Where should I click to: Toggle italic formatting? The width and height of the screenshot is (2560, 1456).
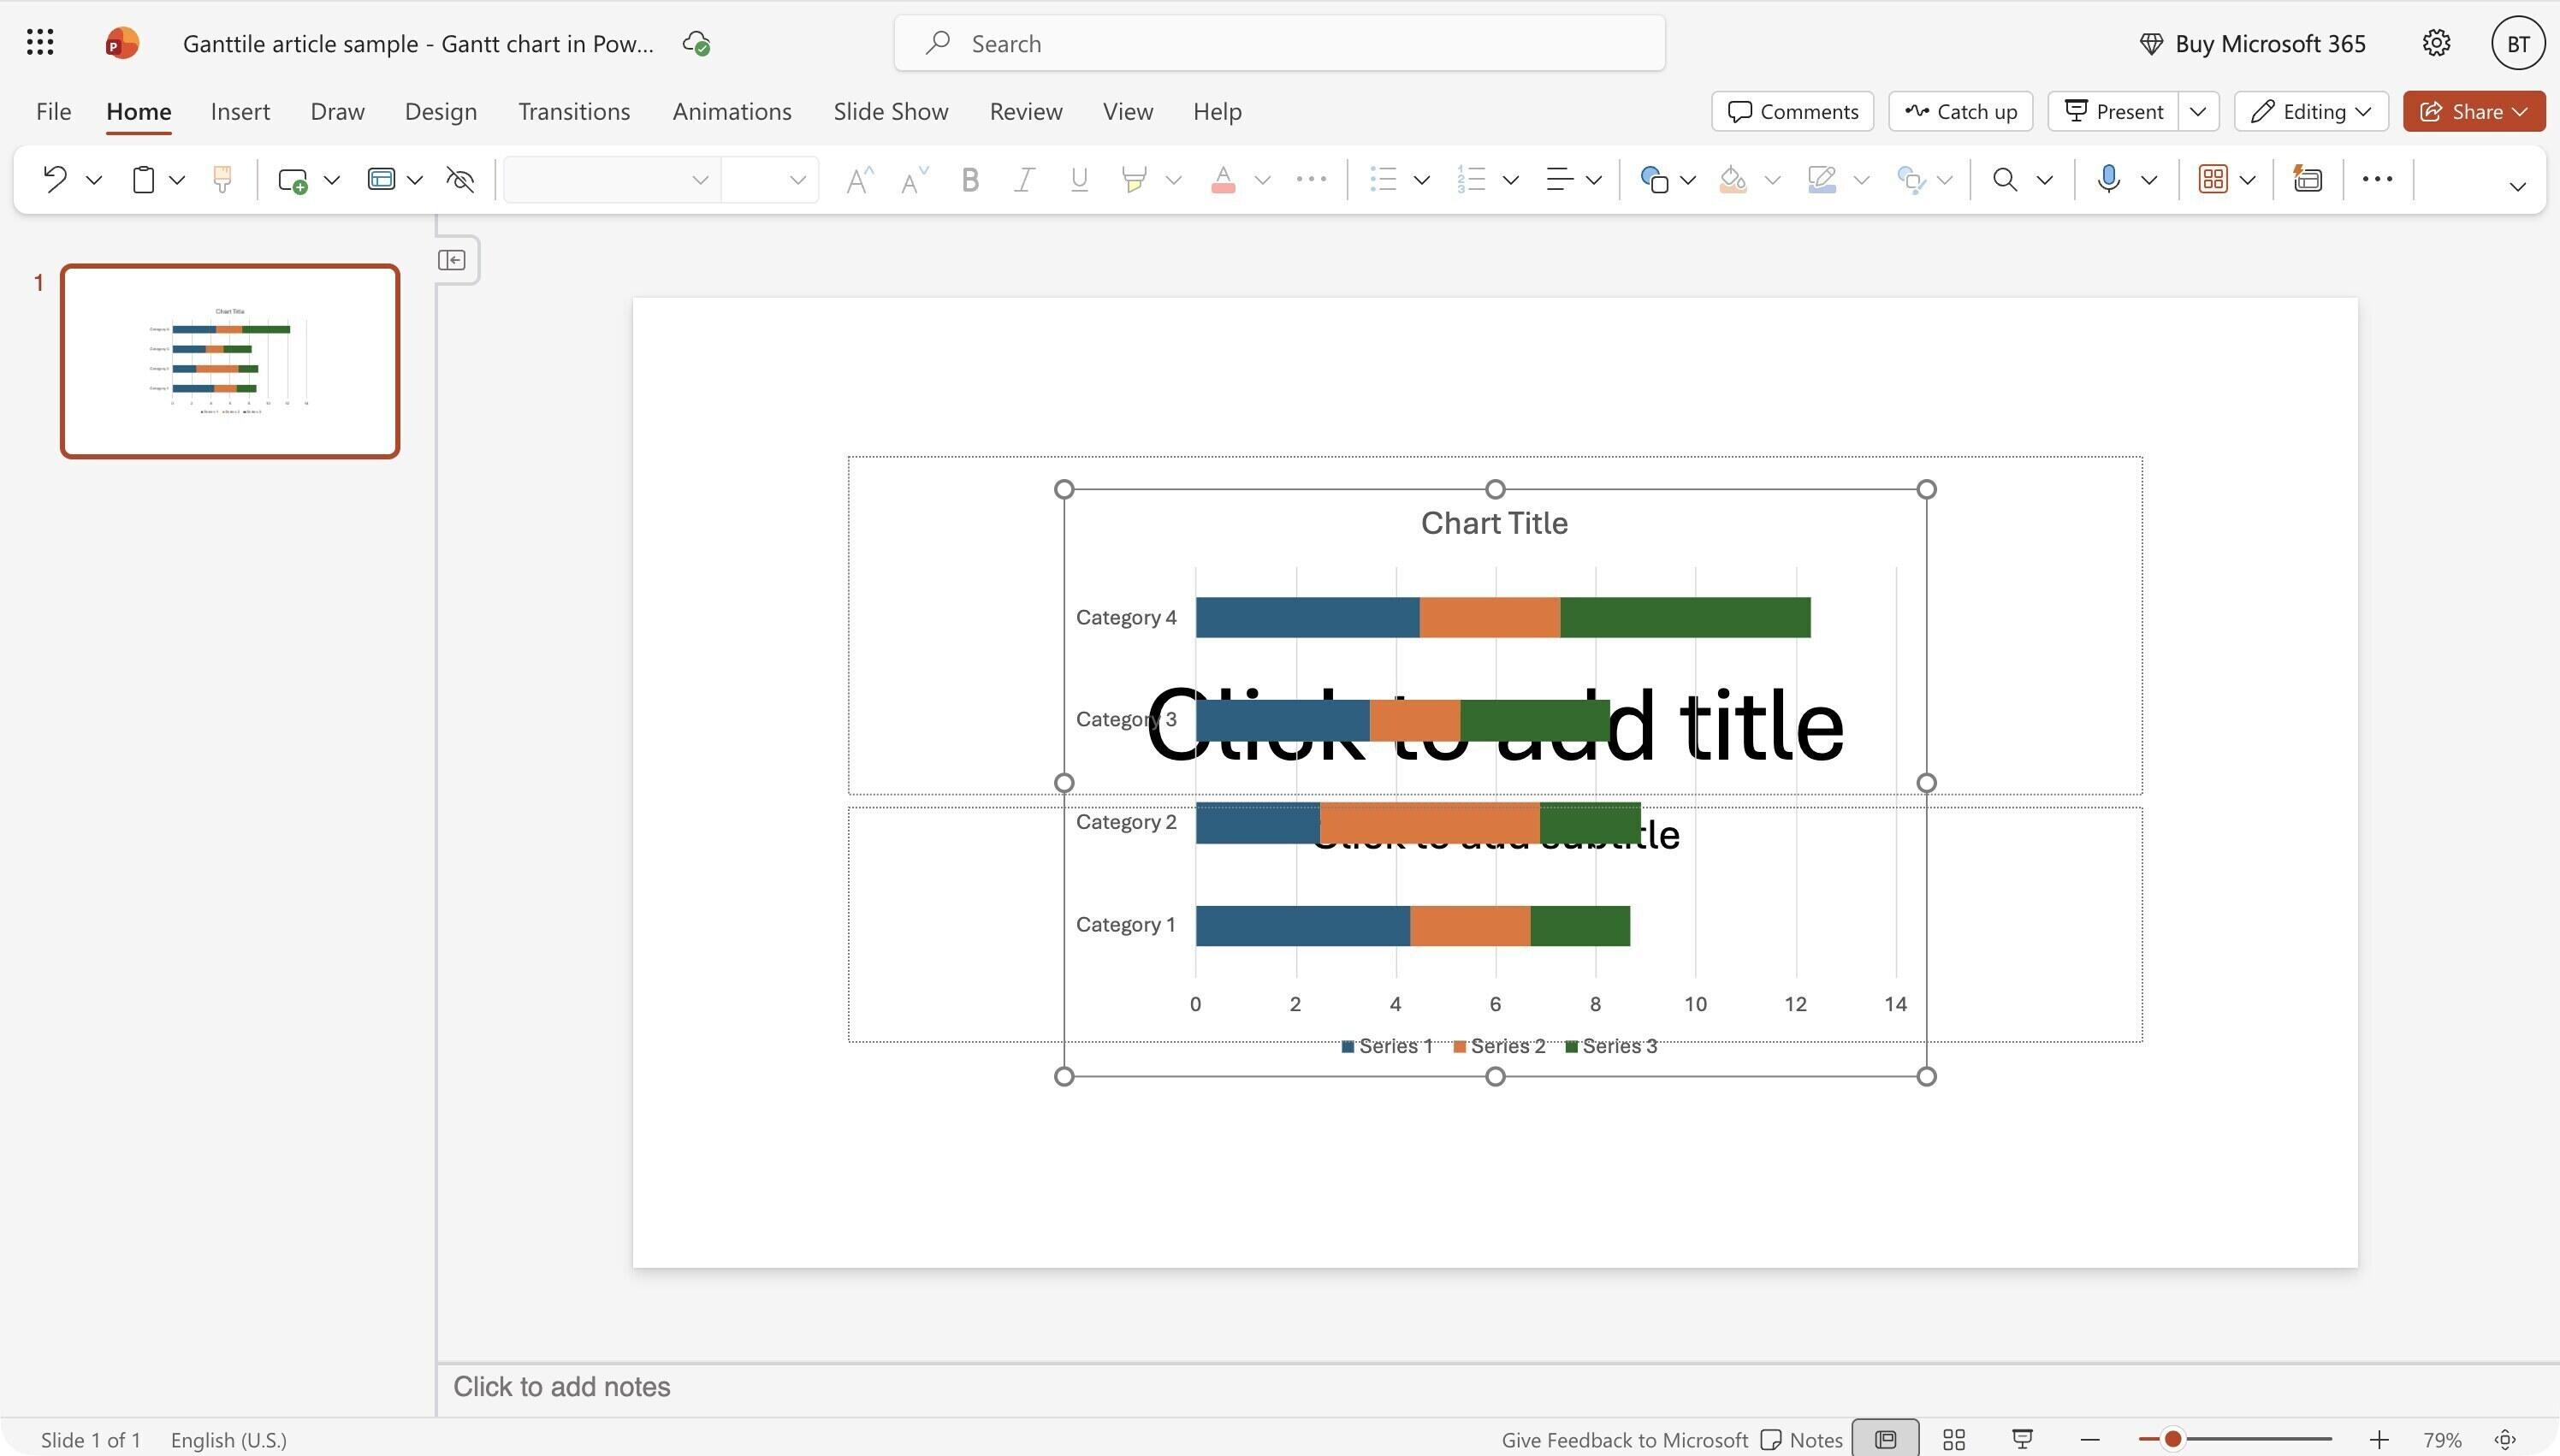[x=1024, y=180]
